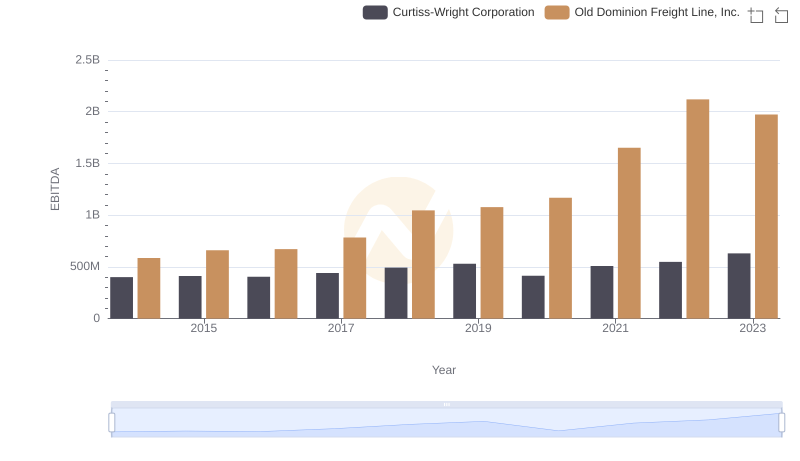Toggle Old Dominion Freight Line legend series
The width and height of the screenshot is (800, 461).
click(x=642, y=12)
